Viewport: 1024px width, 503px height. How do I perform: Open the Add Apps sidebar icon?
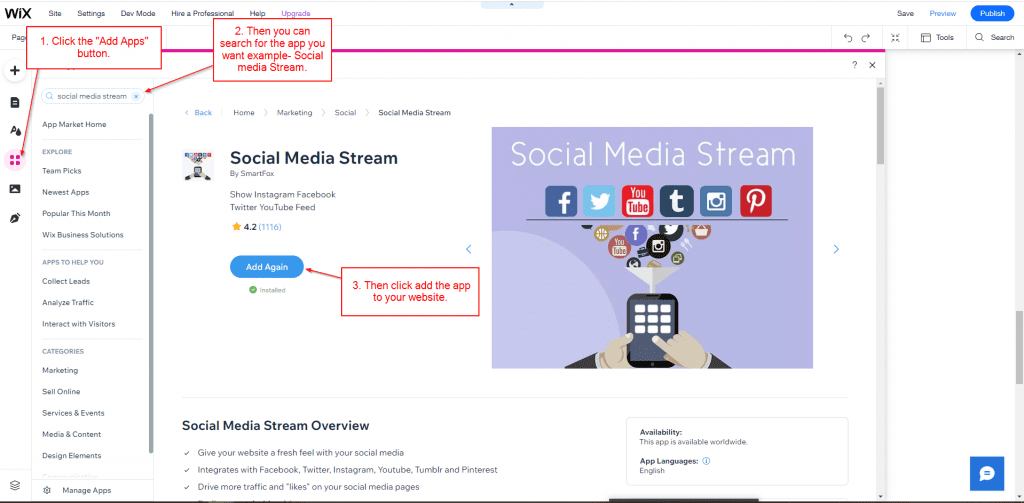(x=15, y=159)
